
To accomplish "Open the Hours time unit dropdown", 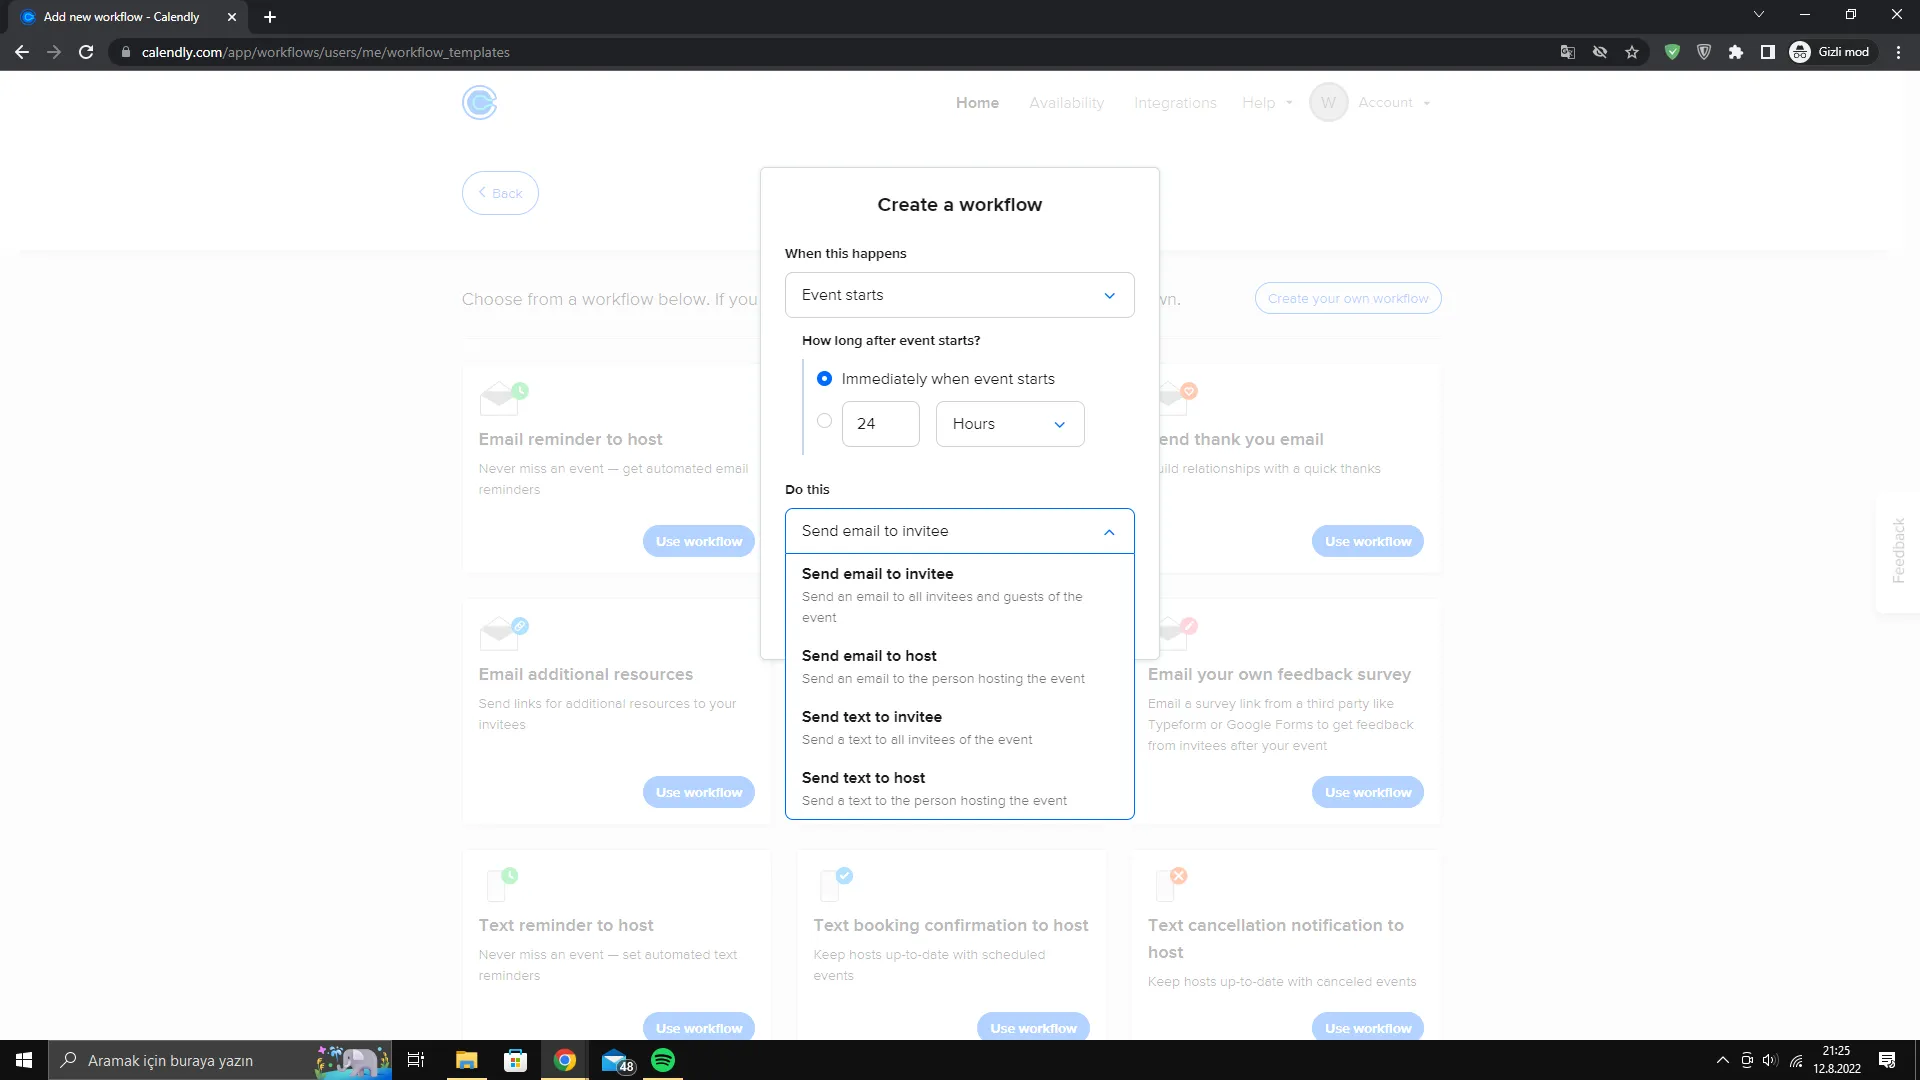I will pos(1009,424).
